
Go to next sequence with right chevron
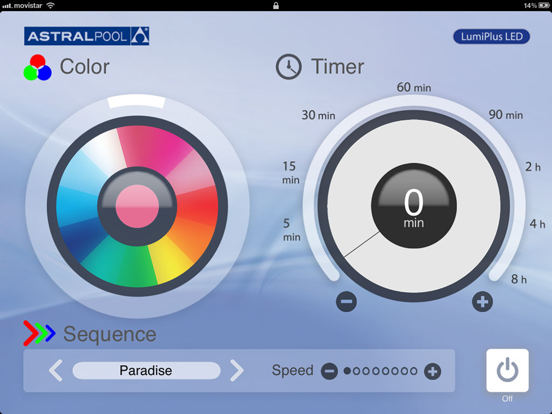point(237,370)
